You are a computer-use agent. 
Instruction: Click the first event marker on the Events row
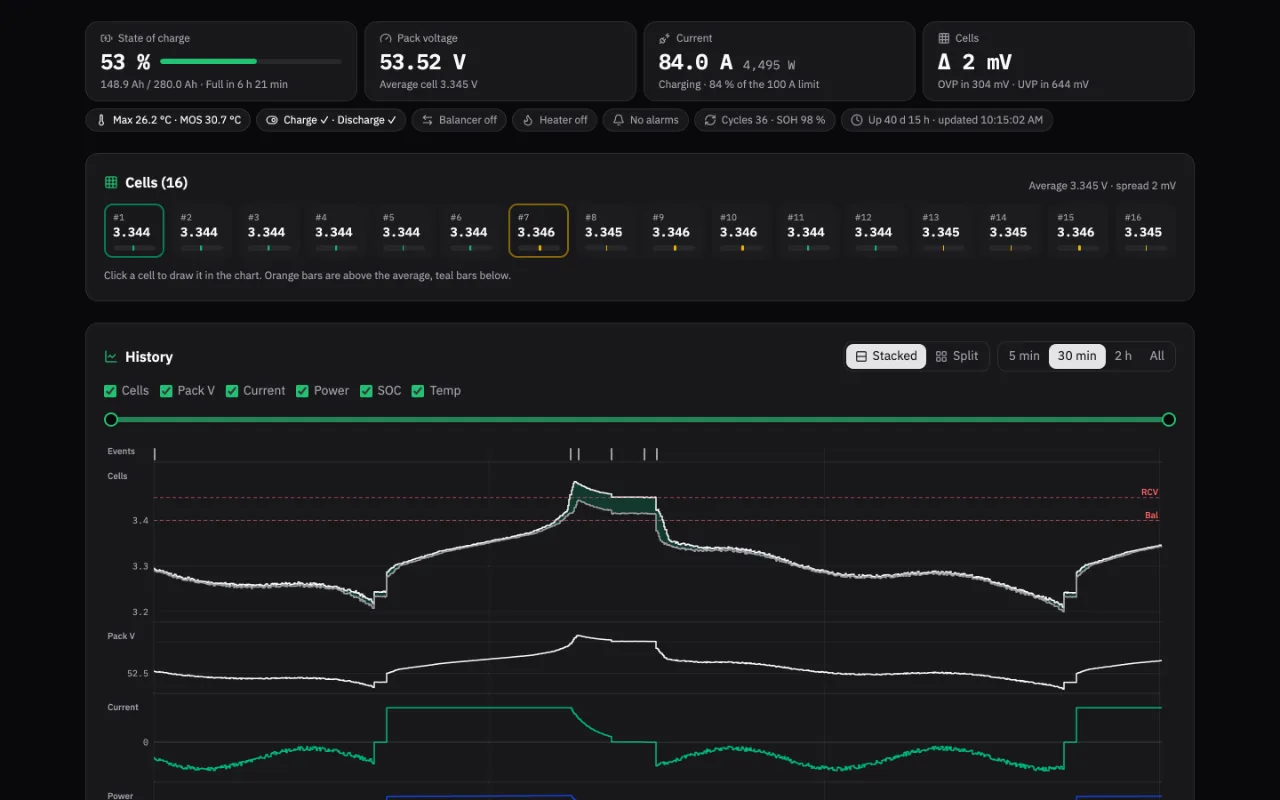[155, 454]
